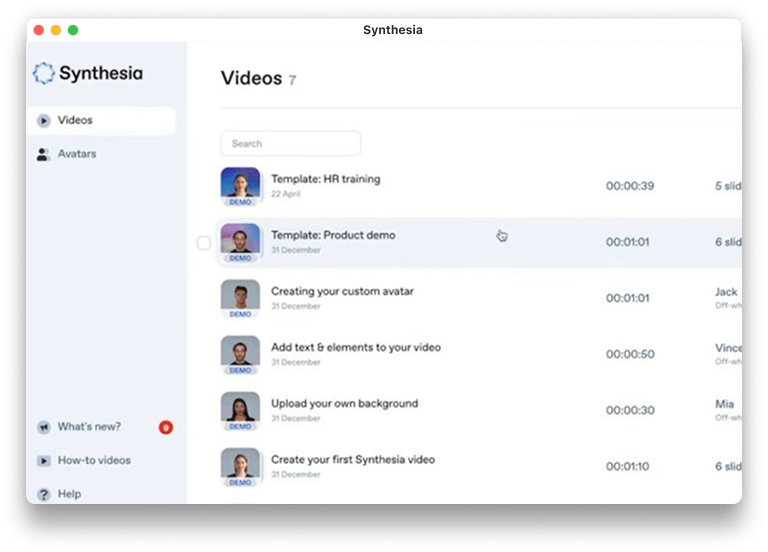Maximize the window with green button

(73, 30)
